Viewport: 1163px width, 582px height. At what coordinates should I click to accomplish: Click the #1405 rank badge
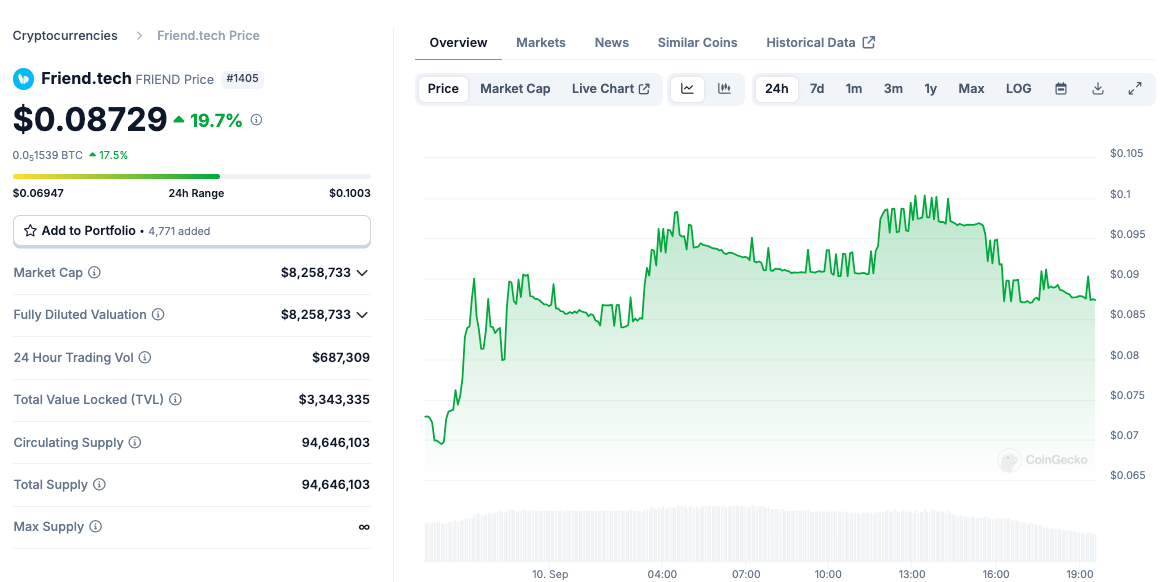coord(243,79)
